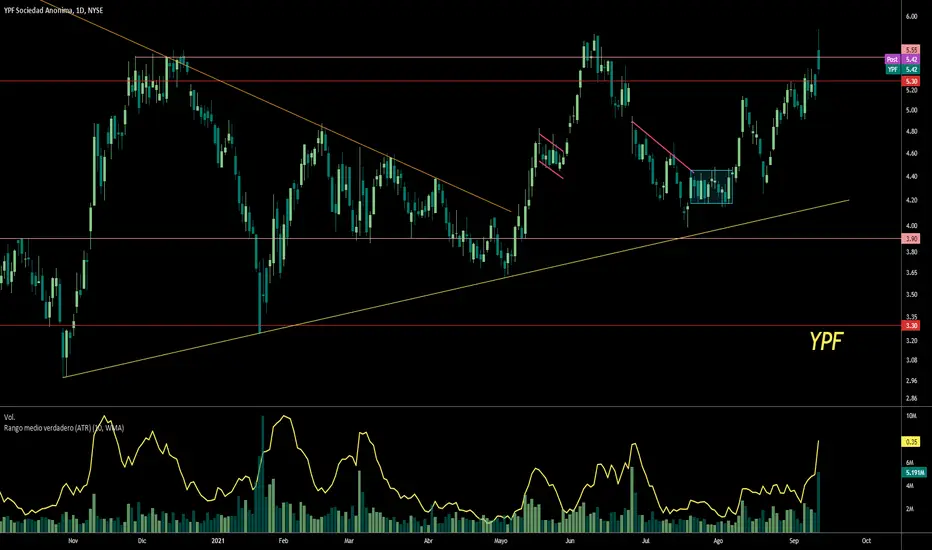Select the Feb time axis label
The image size is (932, 550).
283,540
